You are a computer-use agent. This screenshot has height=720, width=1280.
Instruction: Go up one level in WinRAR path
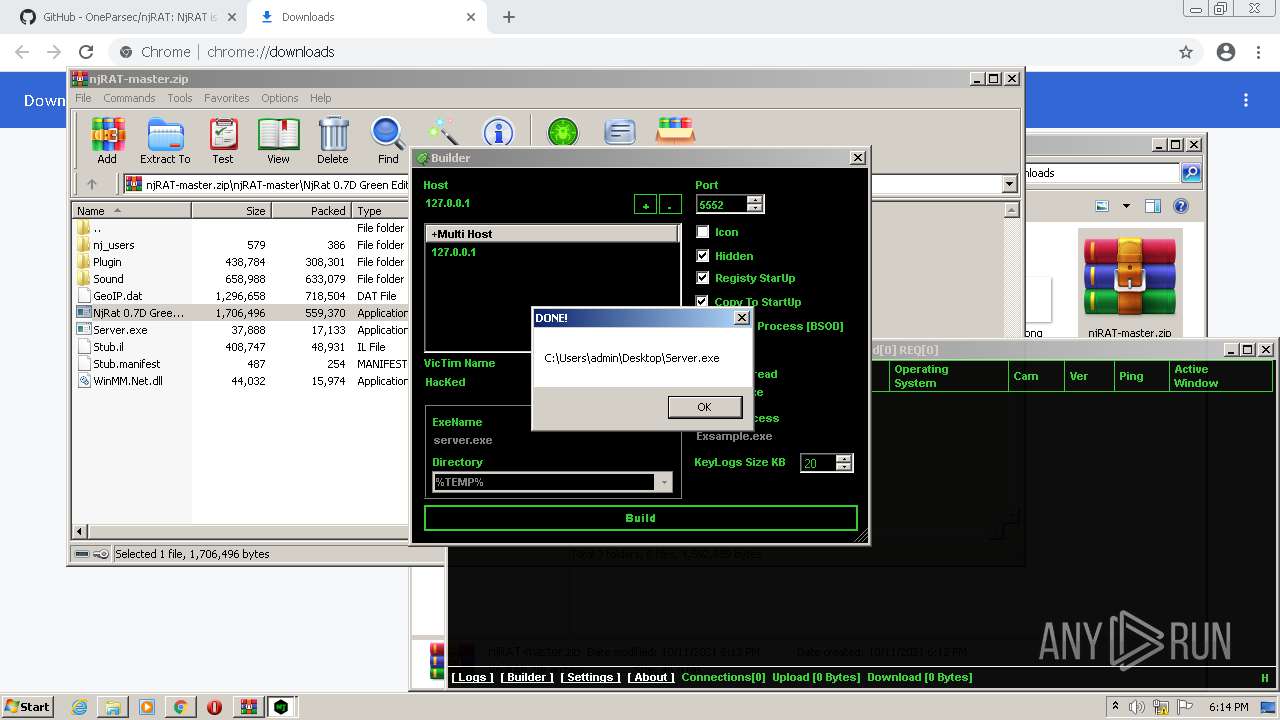pyautogui.click(x=92, y=184)
